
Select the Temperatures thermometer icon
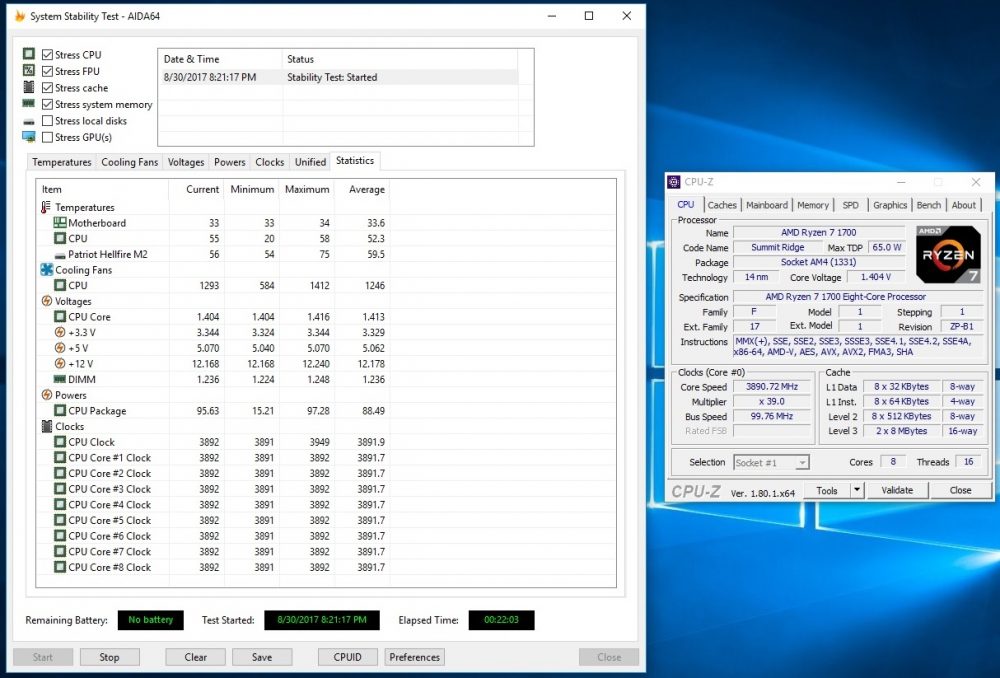pyautogui.click(x=46, y=207)
